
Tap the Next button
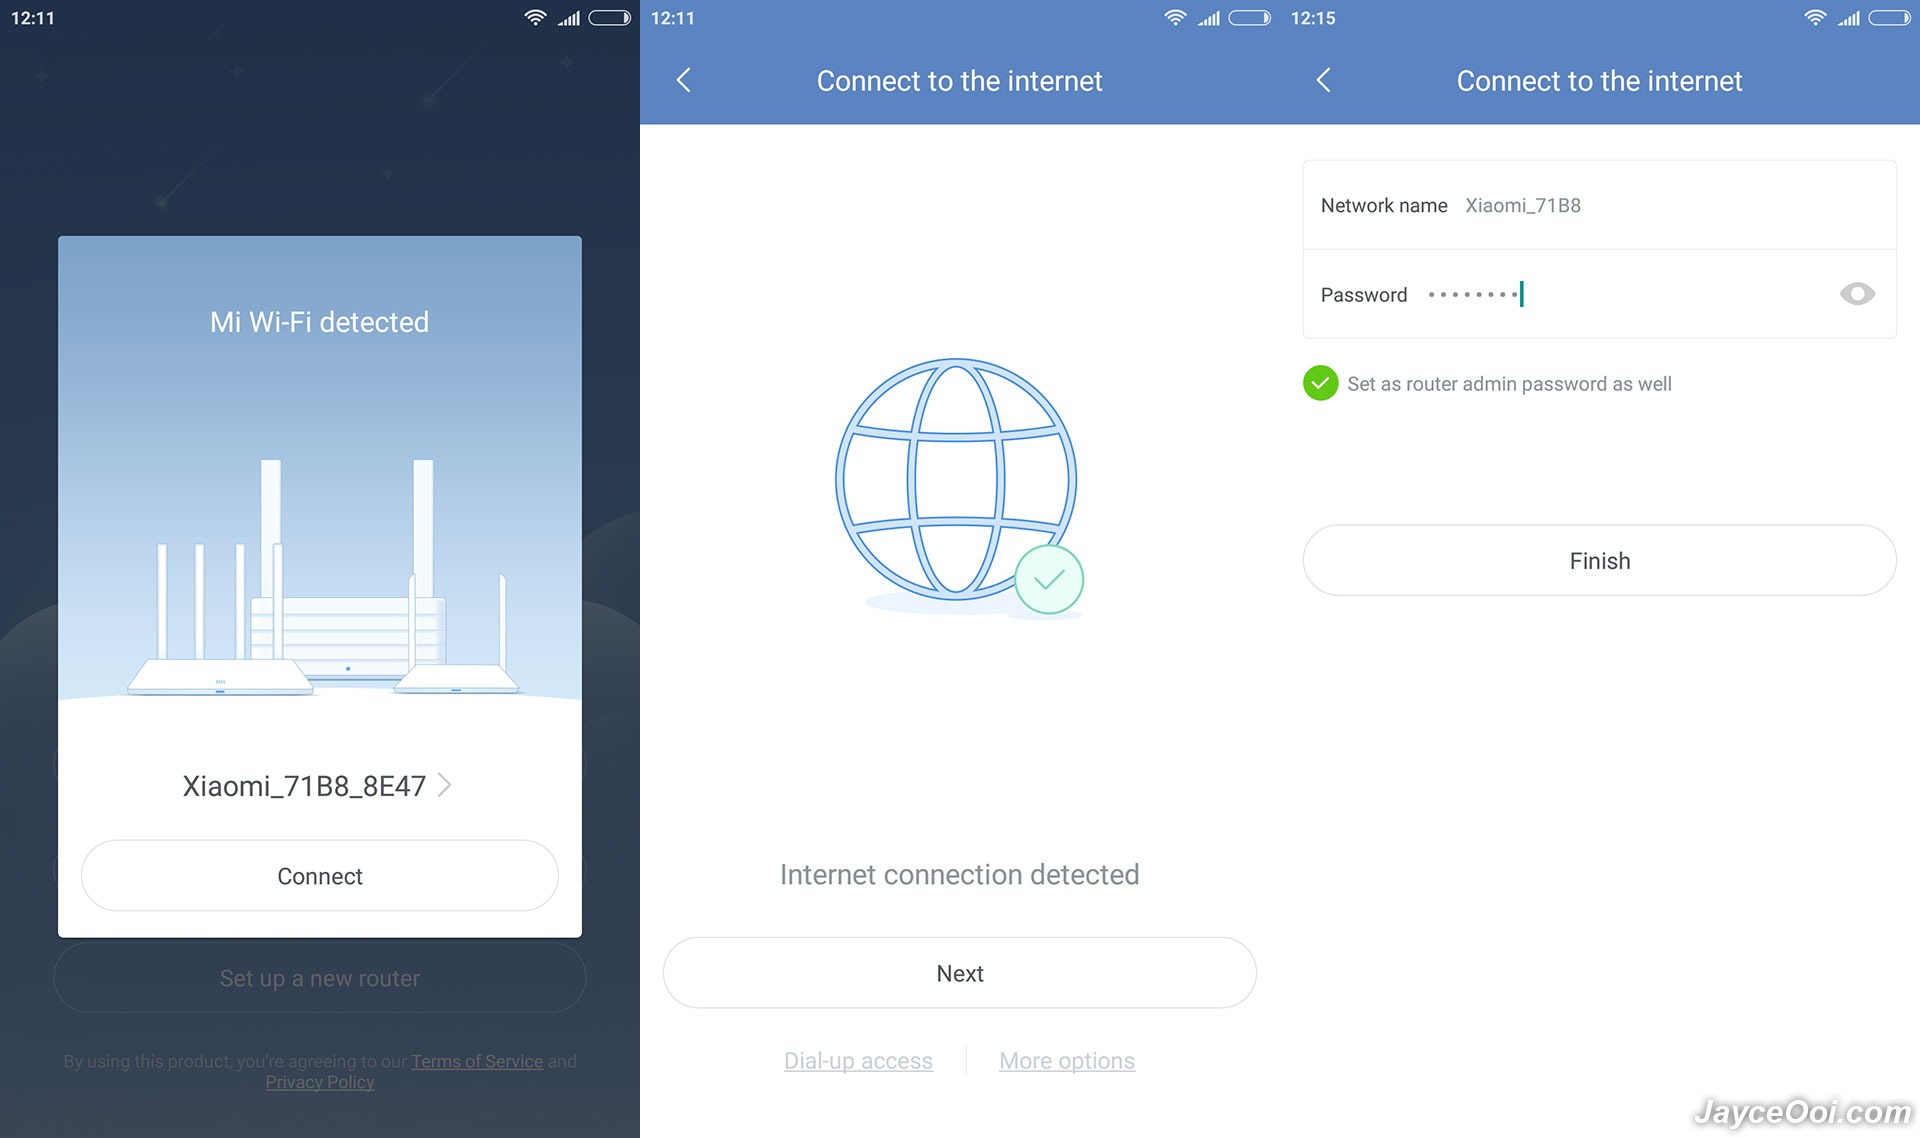(x=960, y=973)
